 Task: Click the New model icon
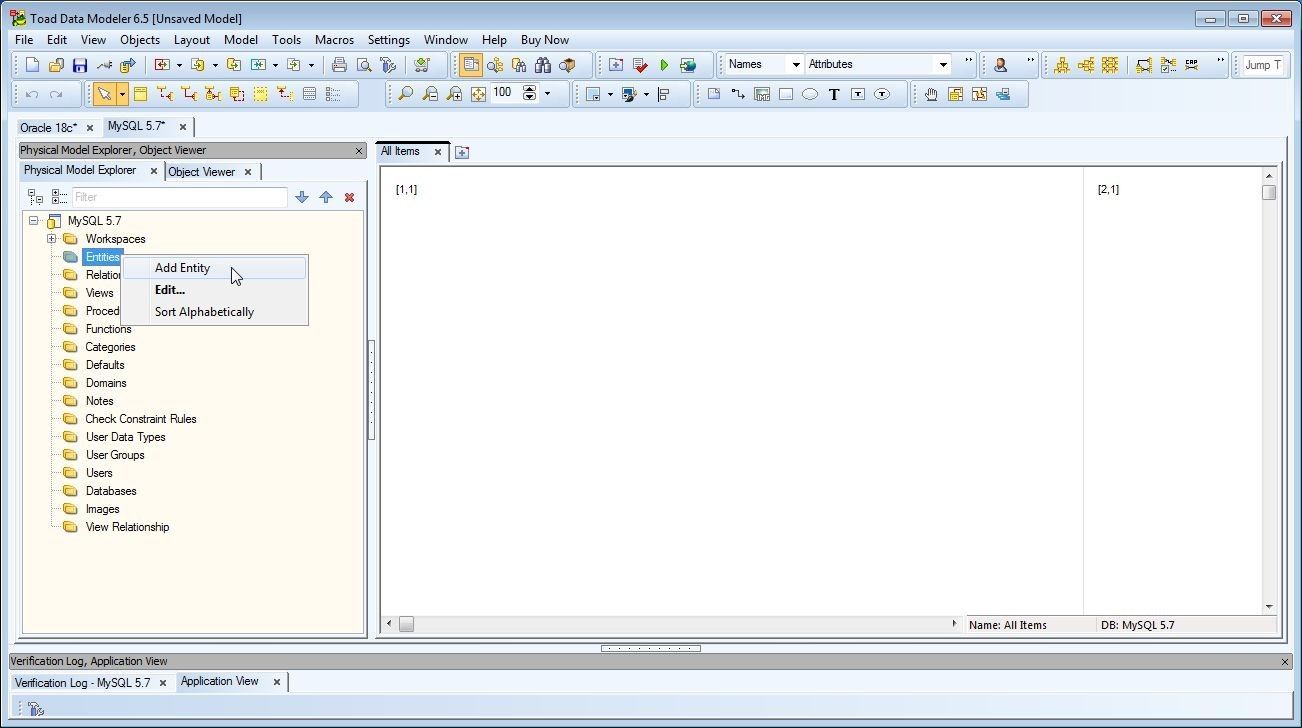pyautogui.click(x=32, y=65)
